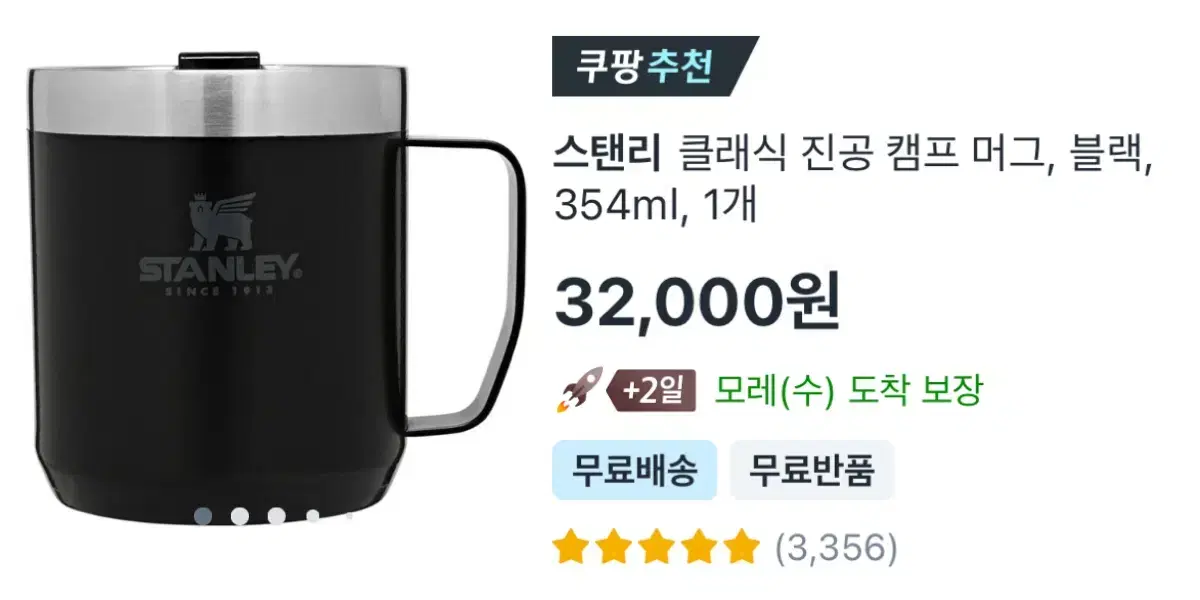Click the third yellow rating star

pos(656,548)
